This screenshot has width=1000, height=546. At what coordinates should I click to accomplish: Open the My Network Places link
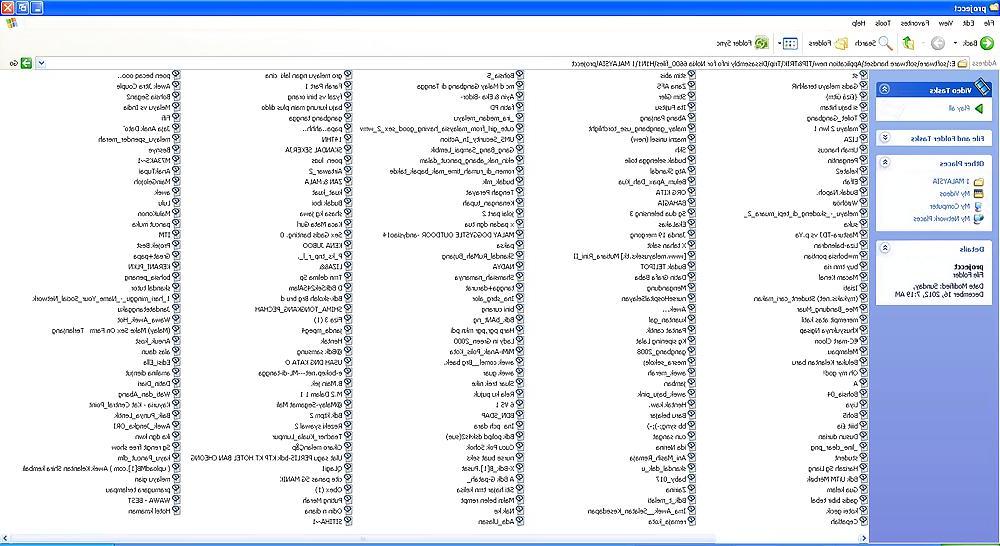coord(941,218)
